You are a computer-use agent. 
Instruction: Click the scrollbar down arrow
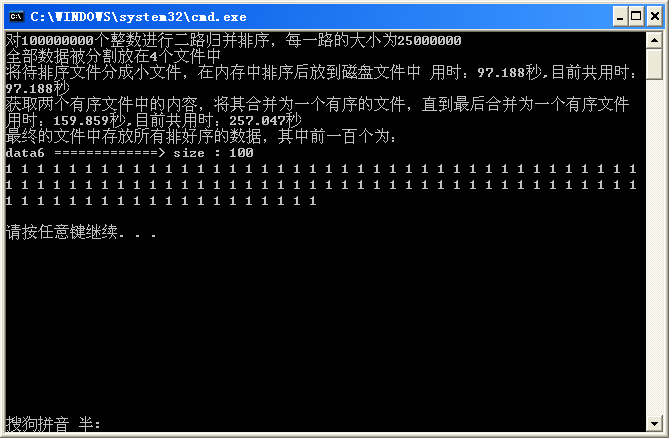click(654, 423)
